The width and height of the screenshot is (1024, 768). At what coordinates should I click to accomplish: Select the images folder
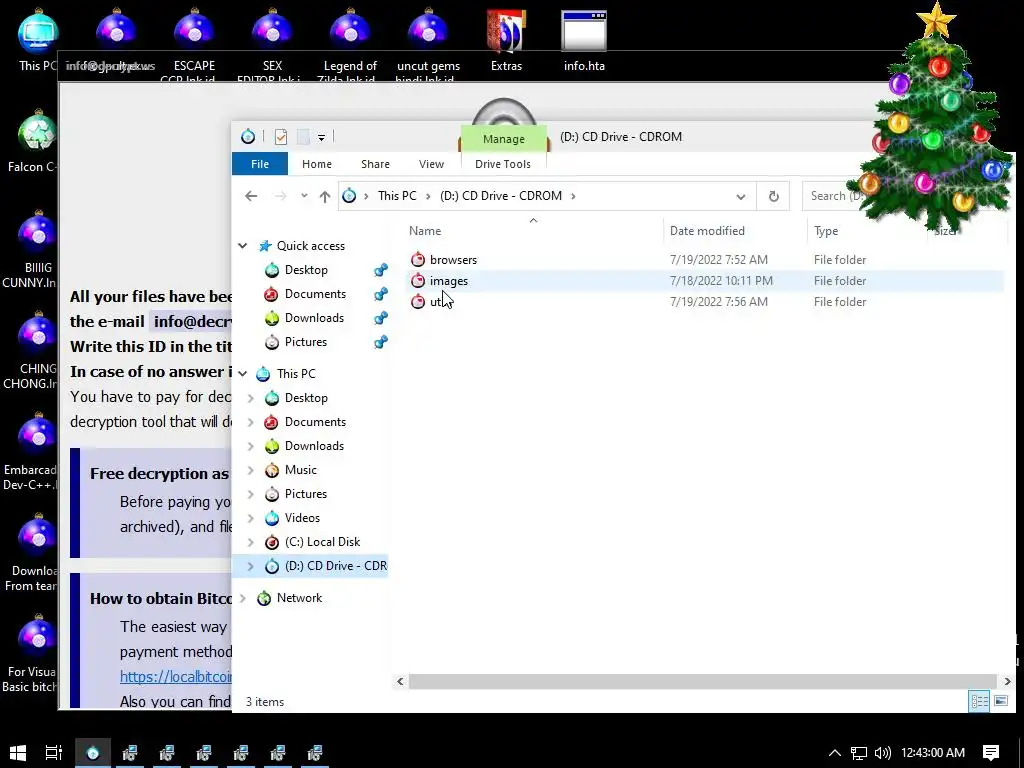[x=449, y=281]
